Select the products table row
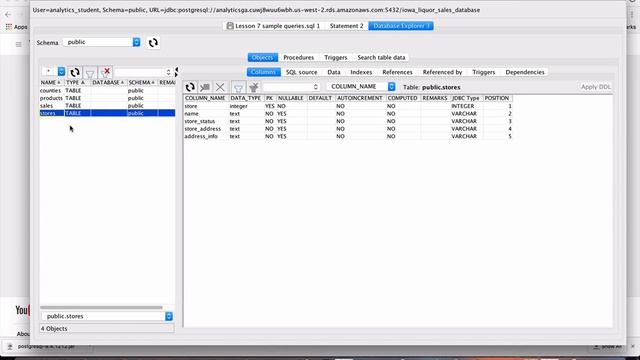 coord(107,98)
